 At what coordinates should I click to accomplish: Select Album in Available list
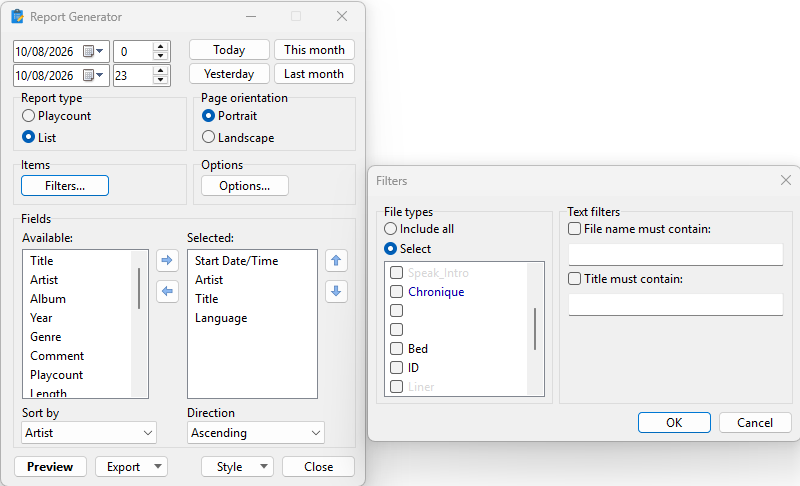(x=48, y=298)
